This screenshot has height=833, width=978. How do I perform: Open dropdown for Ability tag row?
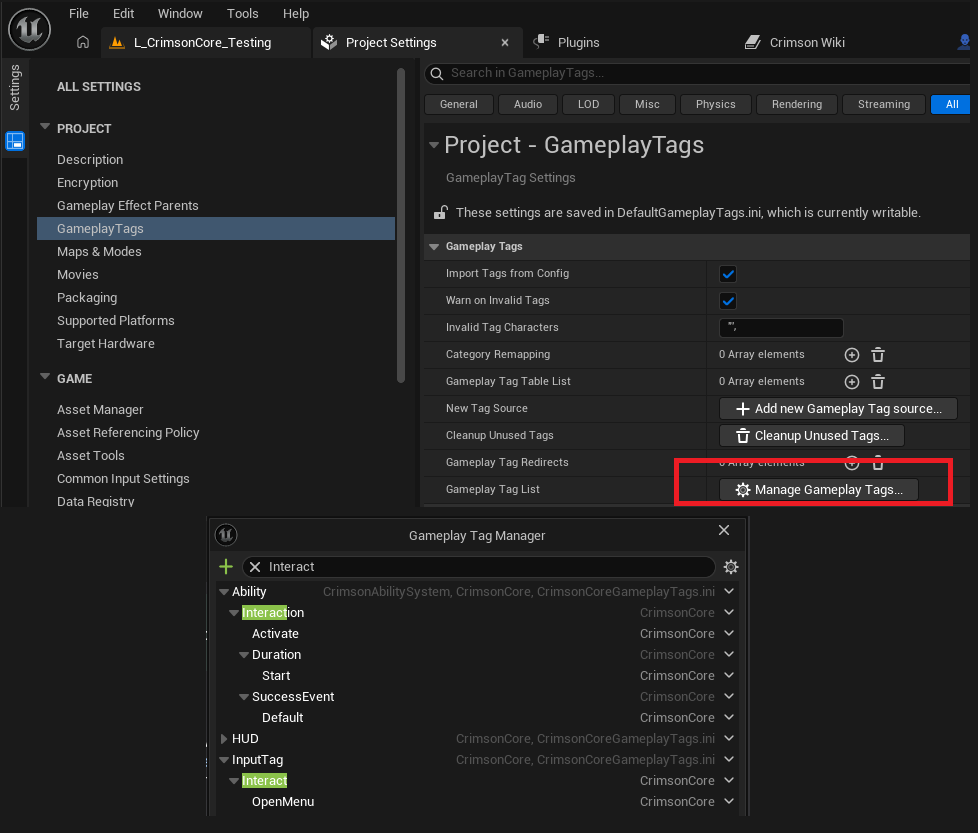(x=729, y=591)
